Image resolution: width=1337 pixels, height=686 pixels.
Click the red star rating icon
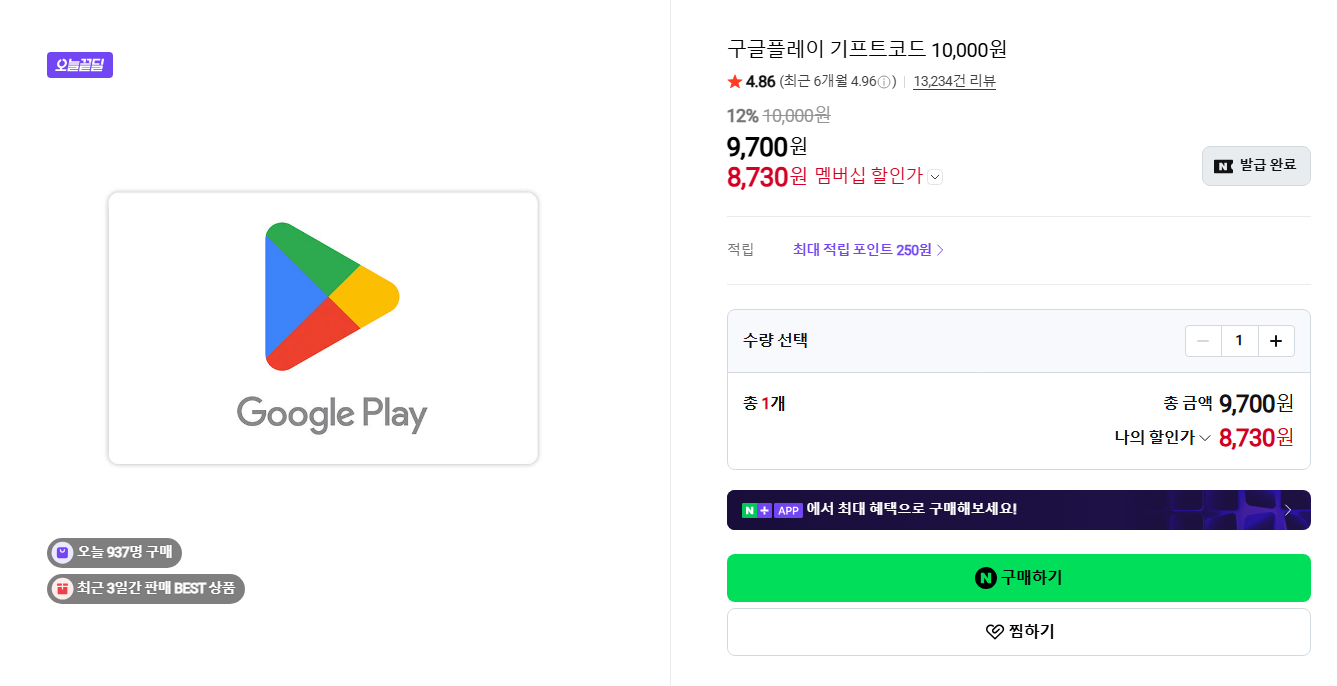click(735, 81)
